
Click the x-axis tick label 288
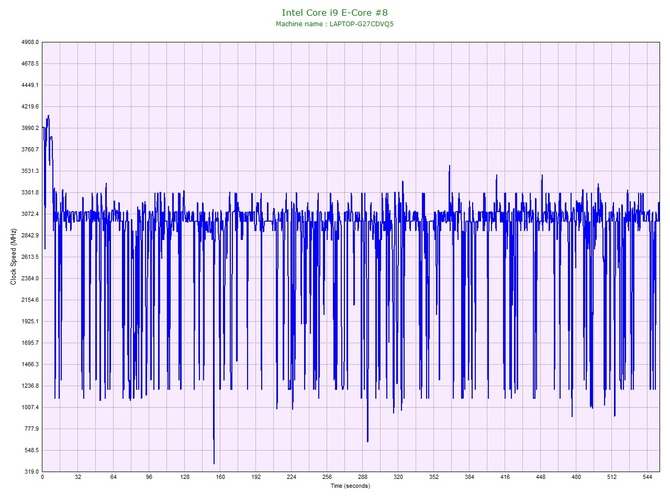[362, 477]
